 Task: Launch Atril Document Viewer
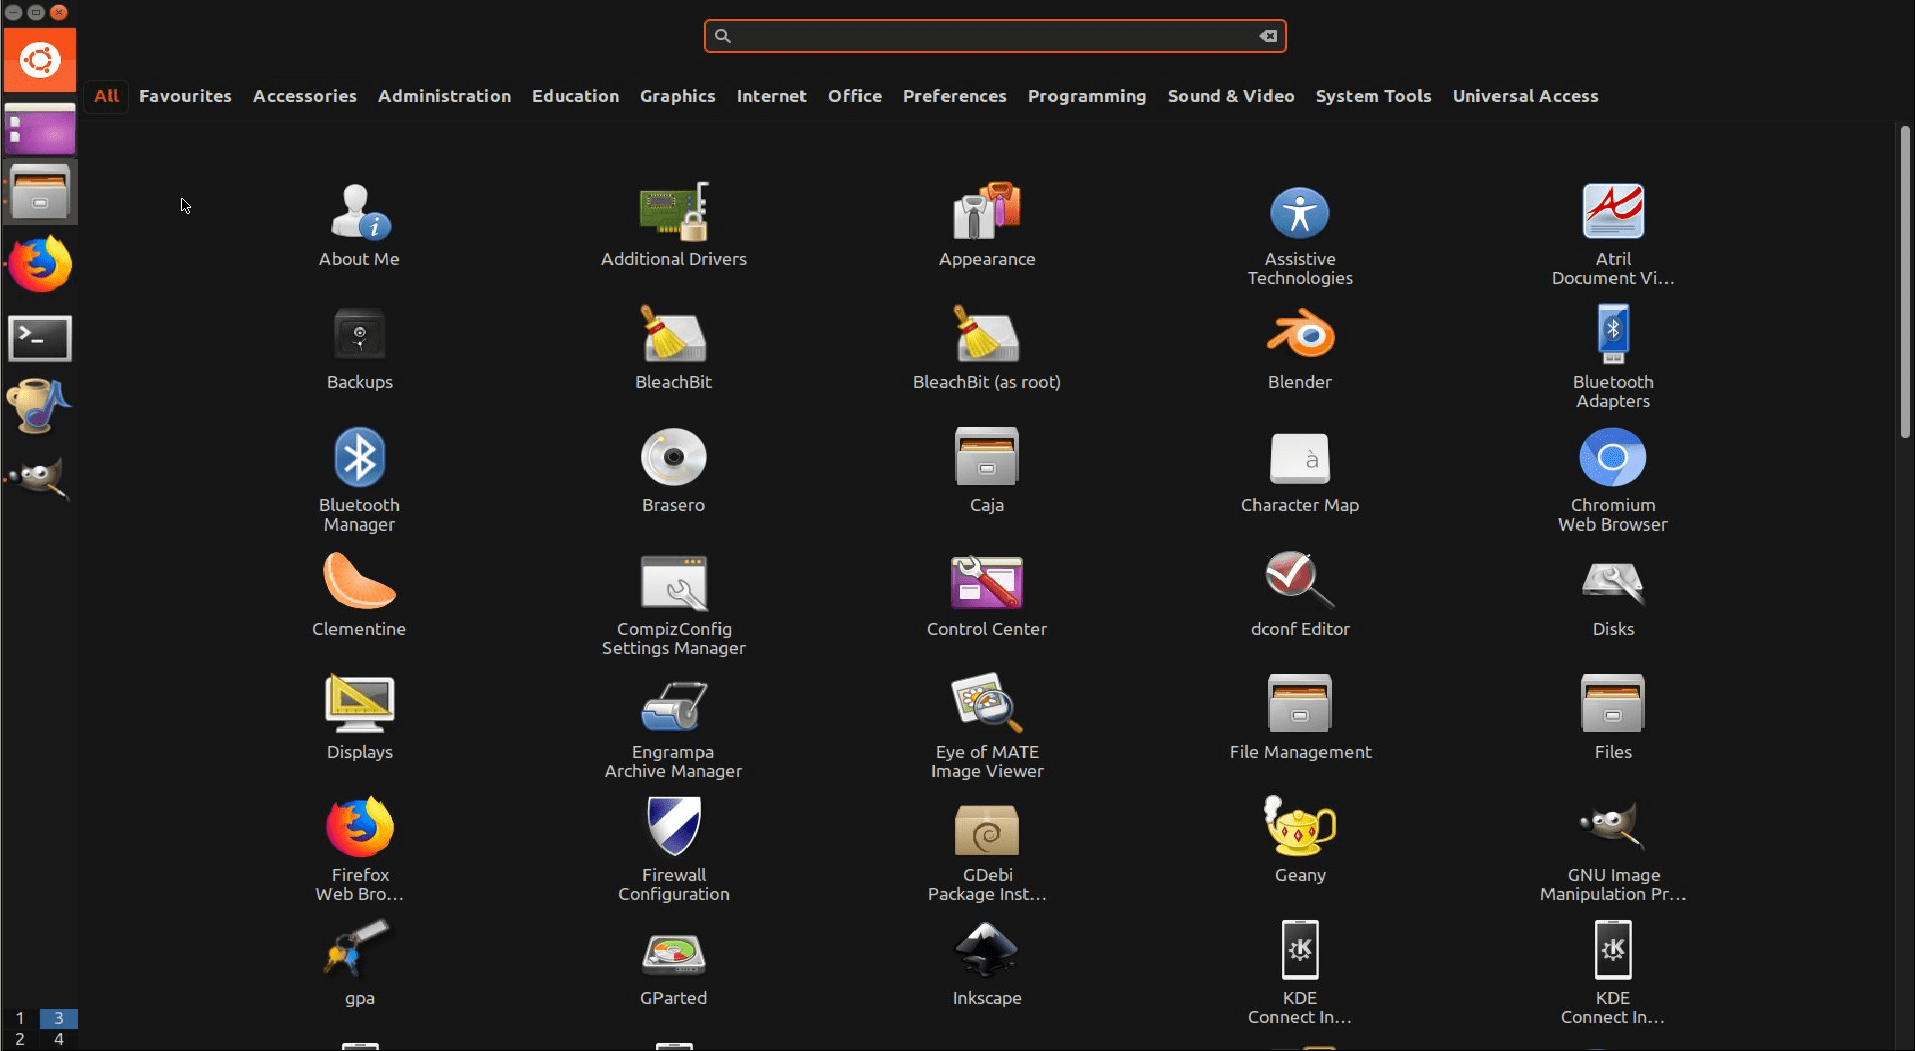[1612, 236]
